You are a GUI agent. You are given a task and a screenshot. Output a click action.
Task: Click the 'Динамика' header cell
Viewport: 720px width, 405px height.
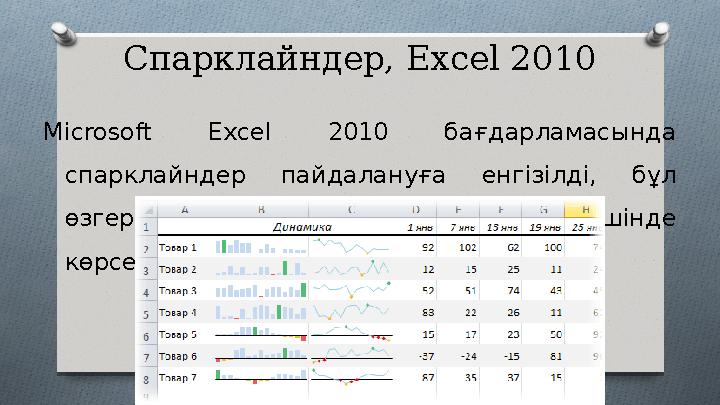302,227
